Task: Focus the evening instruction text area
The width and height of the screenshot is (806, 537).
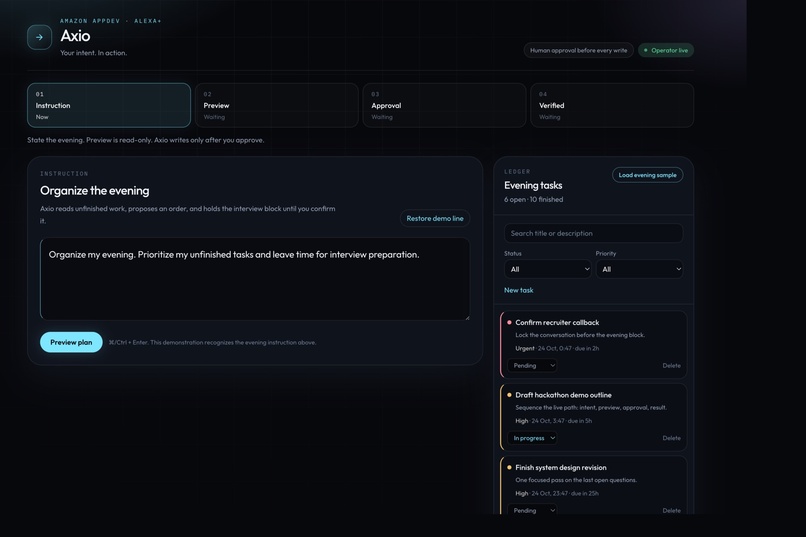Action: (255, 279)
